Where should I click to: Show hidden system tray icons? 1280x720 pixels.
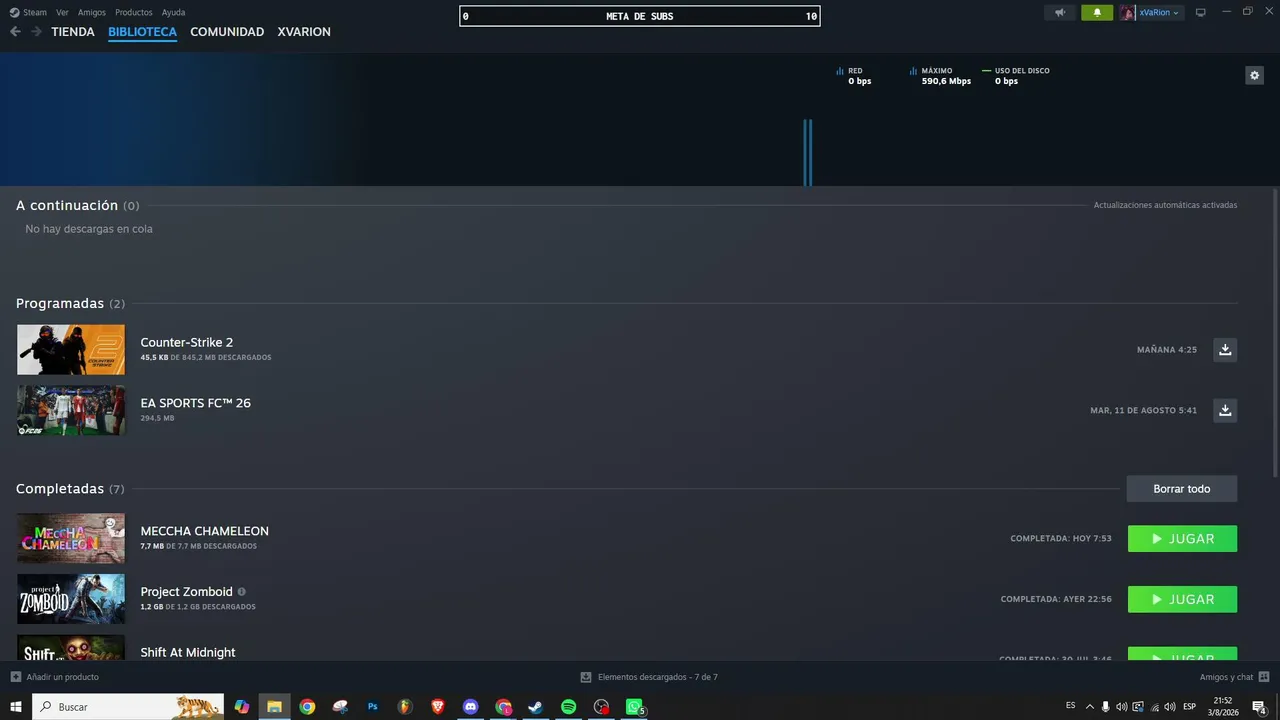click(1090, 707)
